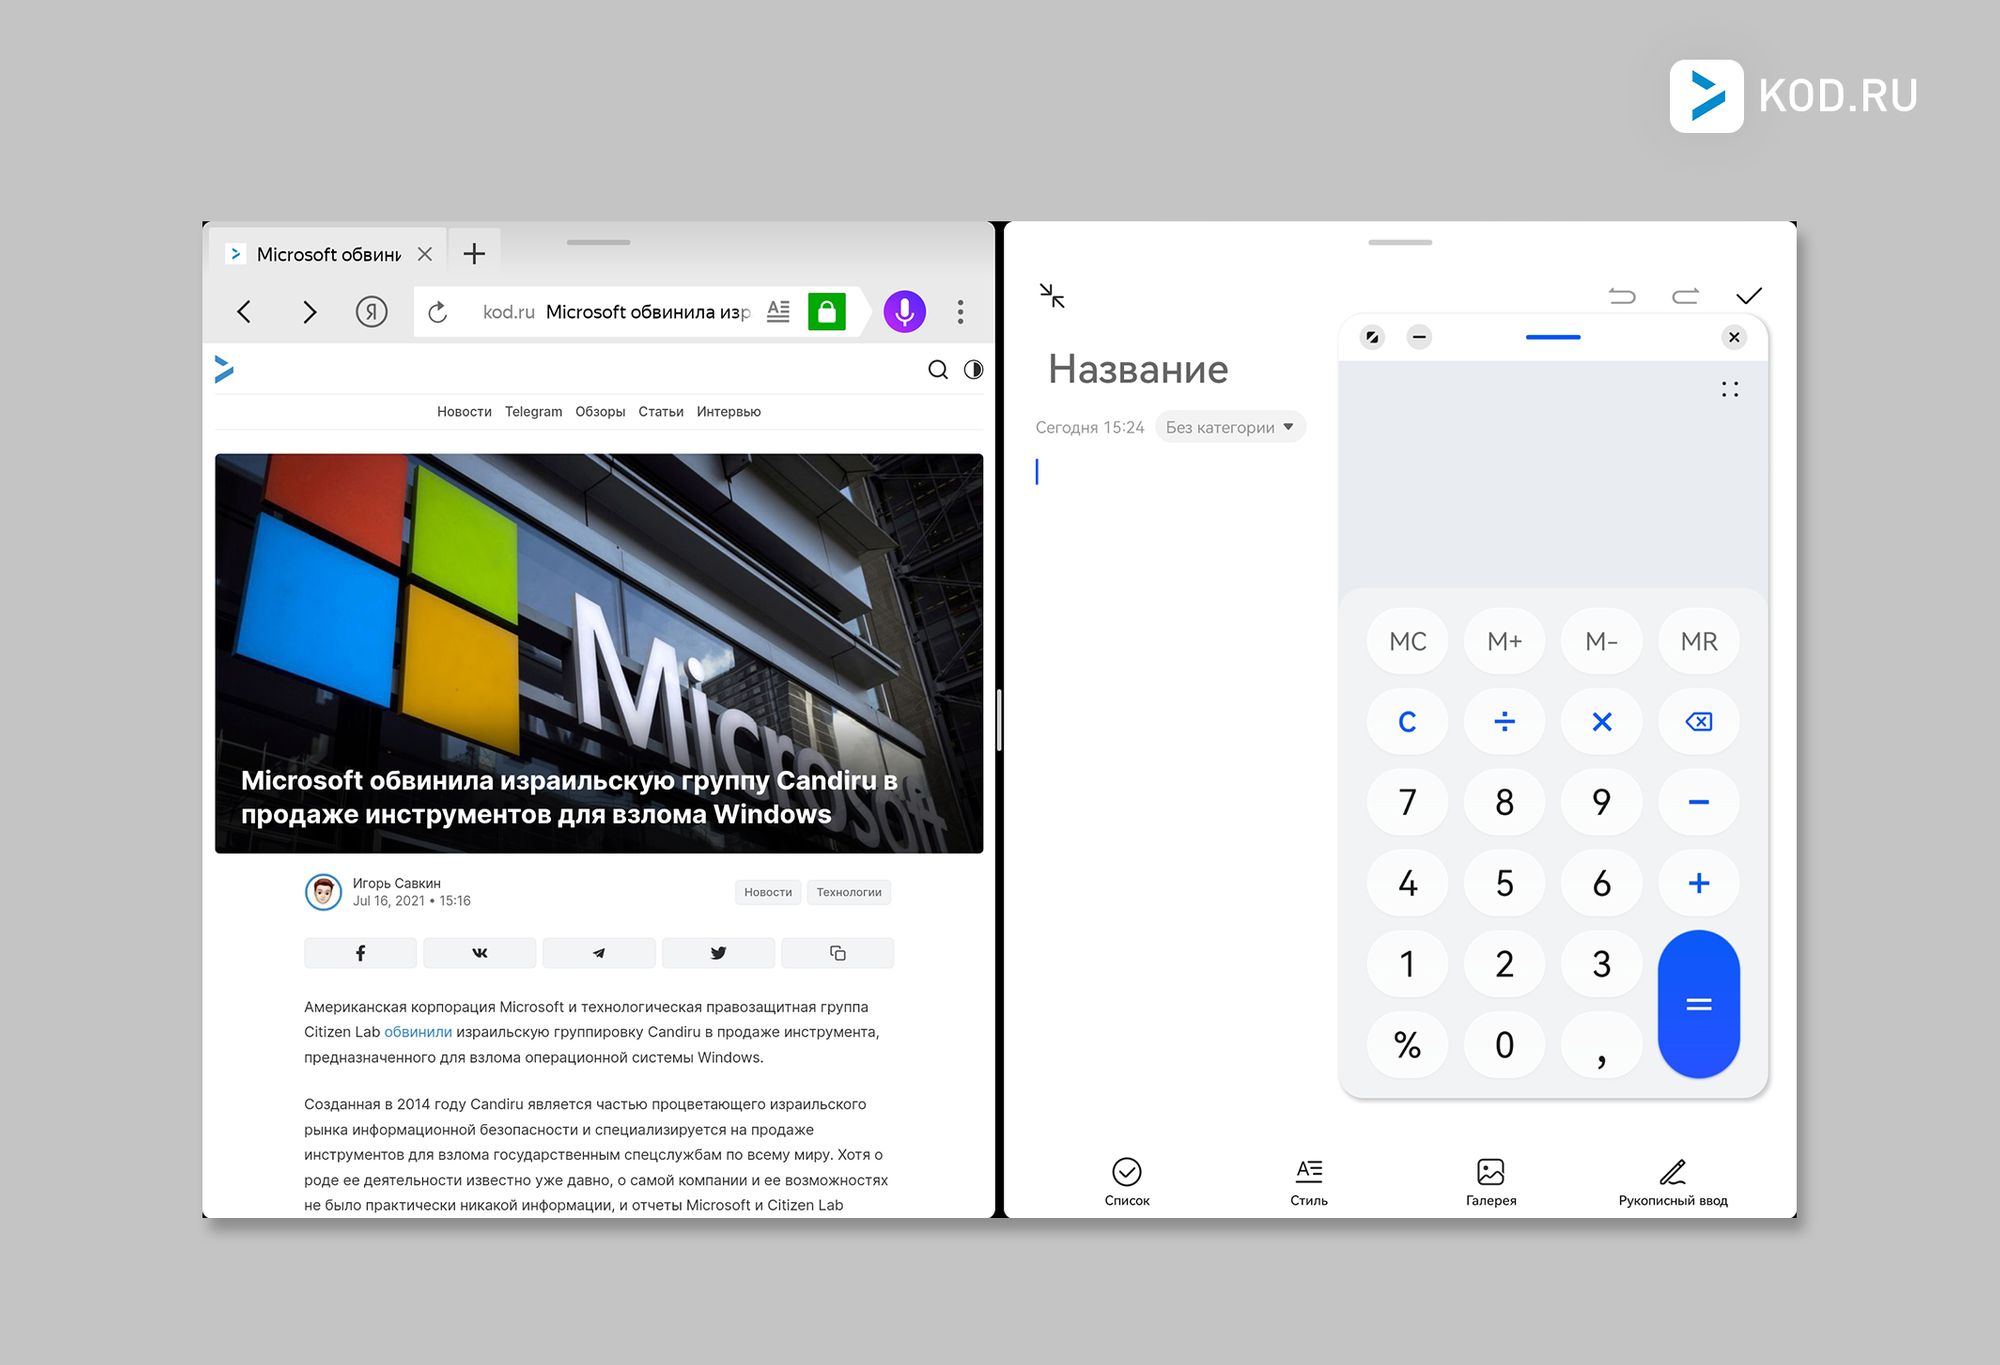Open author Игорь Савкин avatar

click(x=323, y=891)
